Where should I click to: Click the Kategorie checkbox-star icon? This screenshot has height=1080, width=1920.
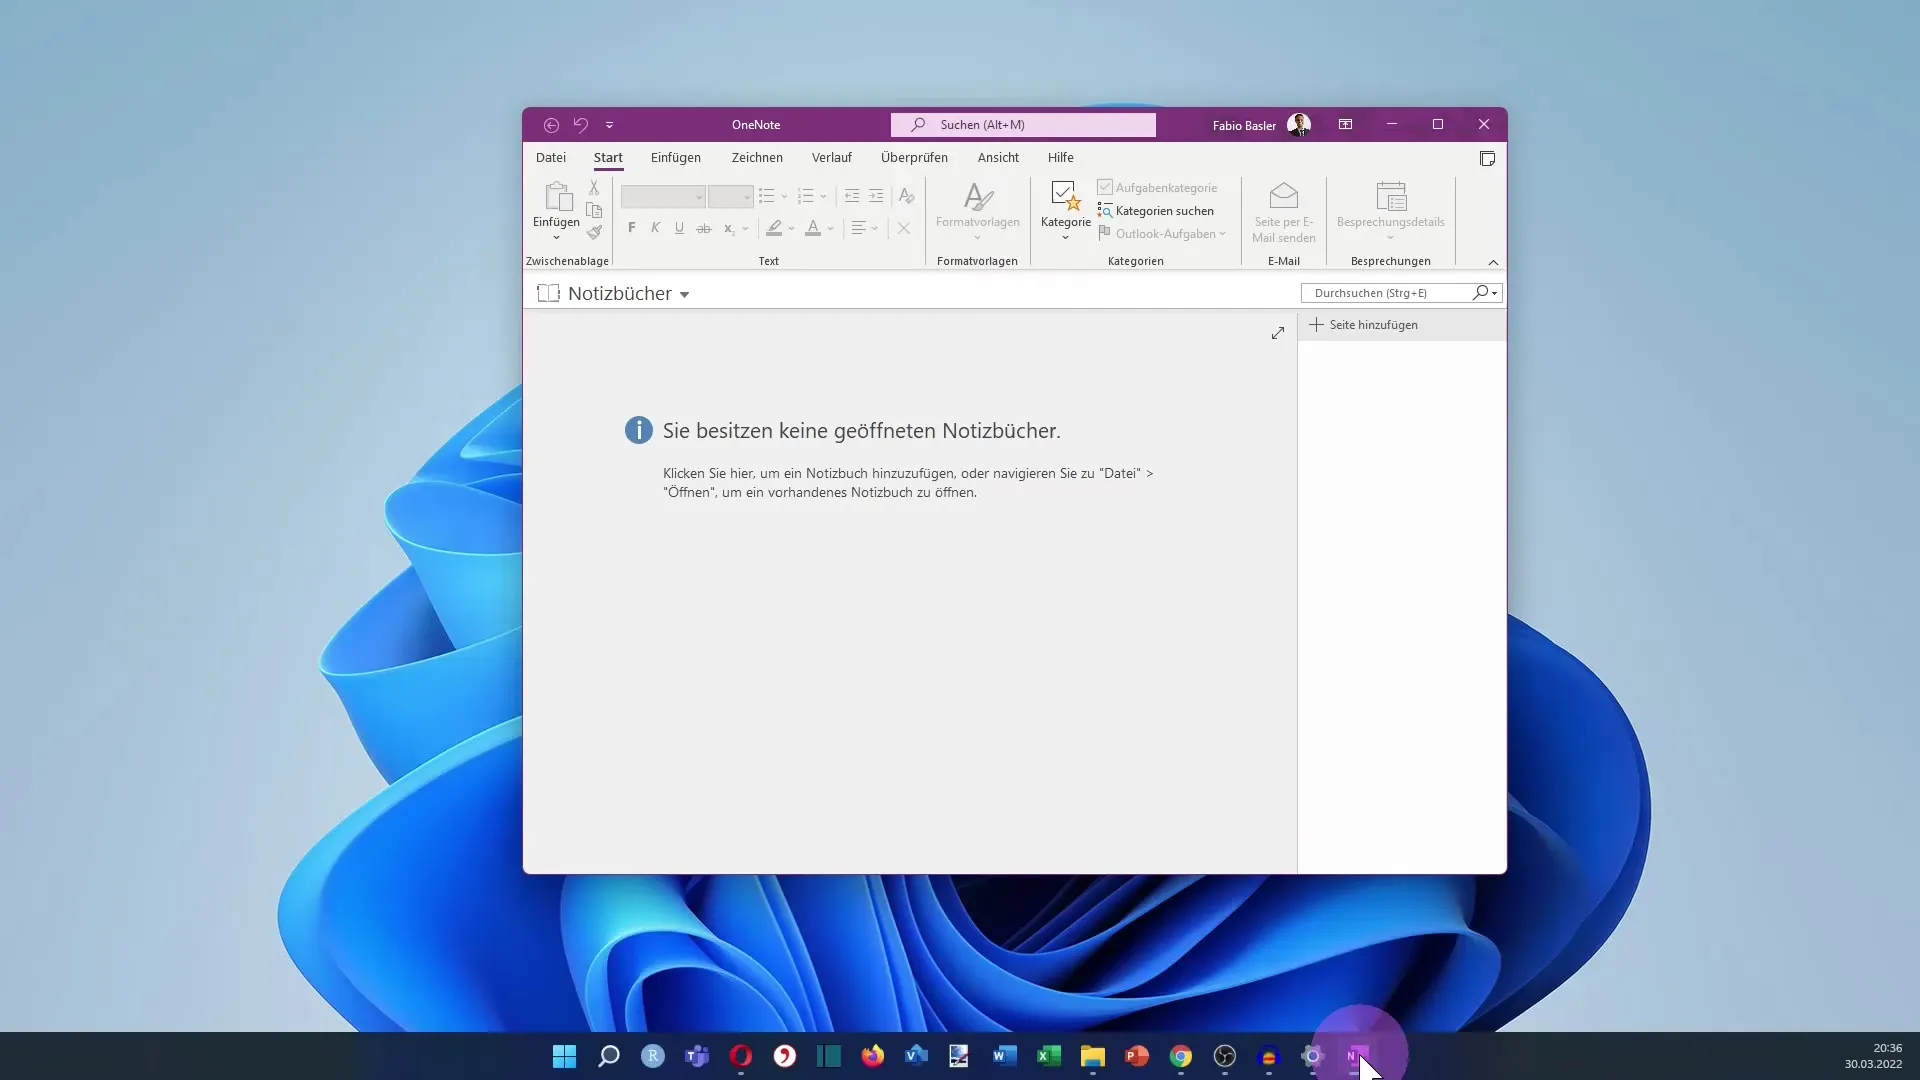click(x=1066, y=196)
